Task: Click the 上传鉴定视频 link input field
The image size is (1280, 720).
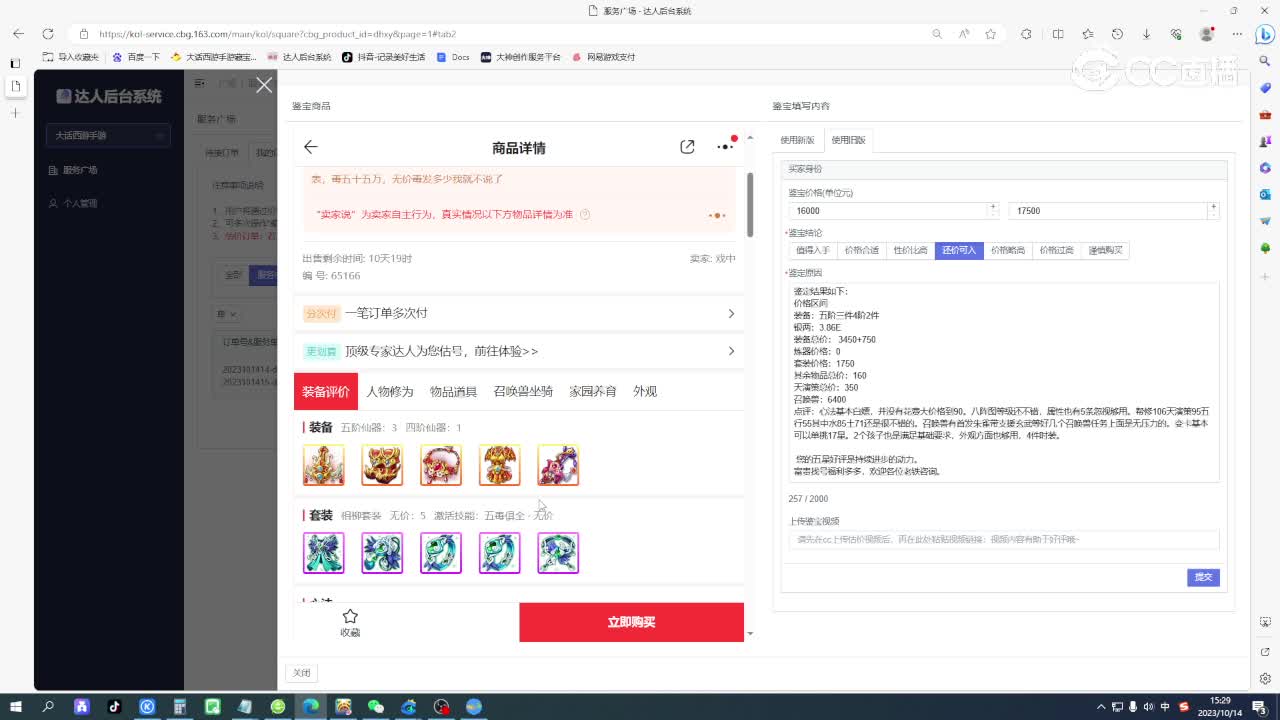Action: pyautogui.click(x=1004, y=540)
